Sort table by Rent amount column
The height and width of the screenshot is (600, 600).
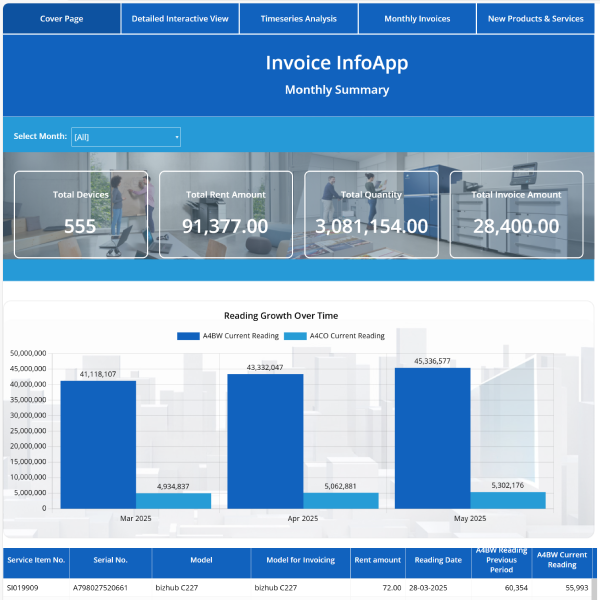point(376,561)
